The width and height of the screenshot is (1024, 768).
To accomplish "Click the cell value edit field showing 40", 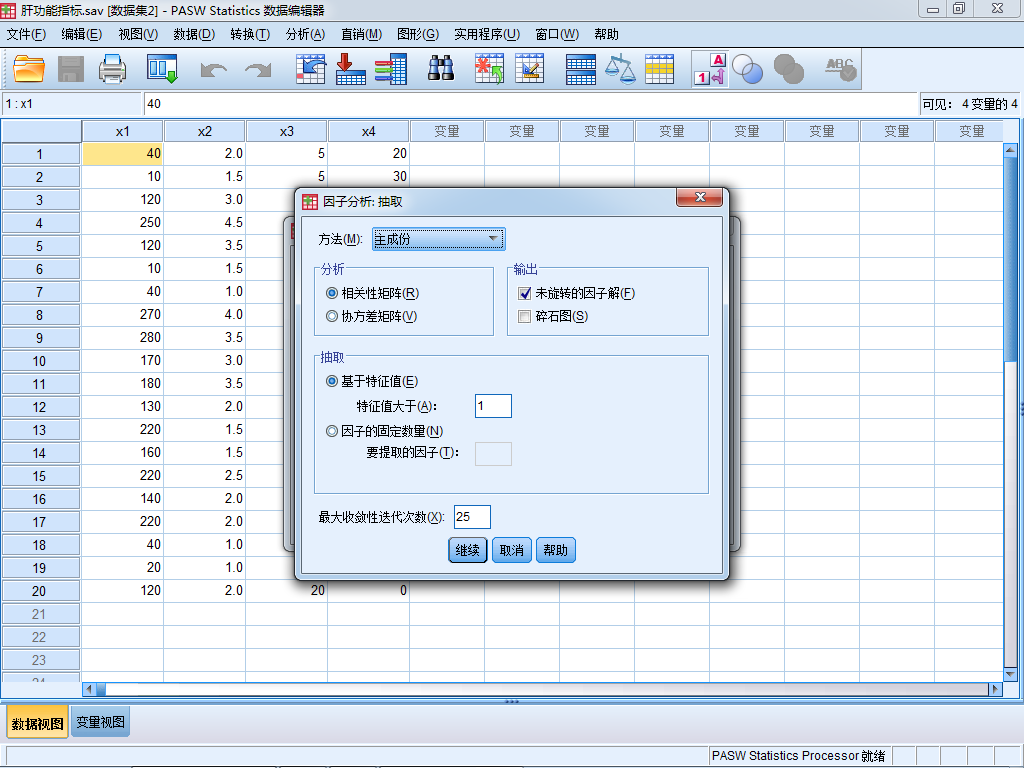I will [x=530, y=104].
